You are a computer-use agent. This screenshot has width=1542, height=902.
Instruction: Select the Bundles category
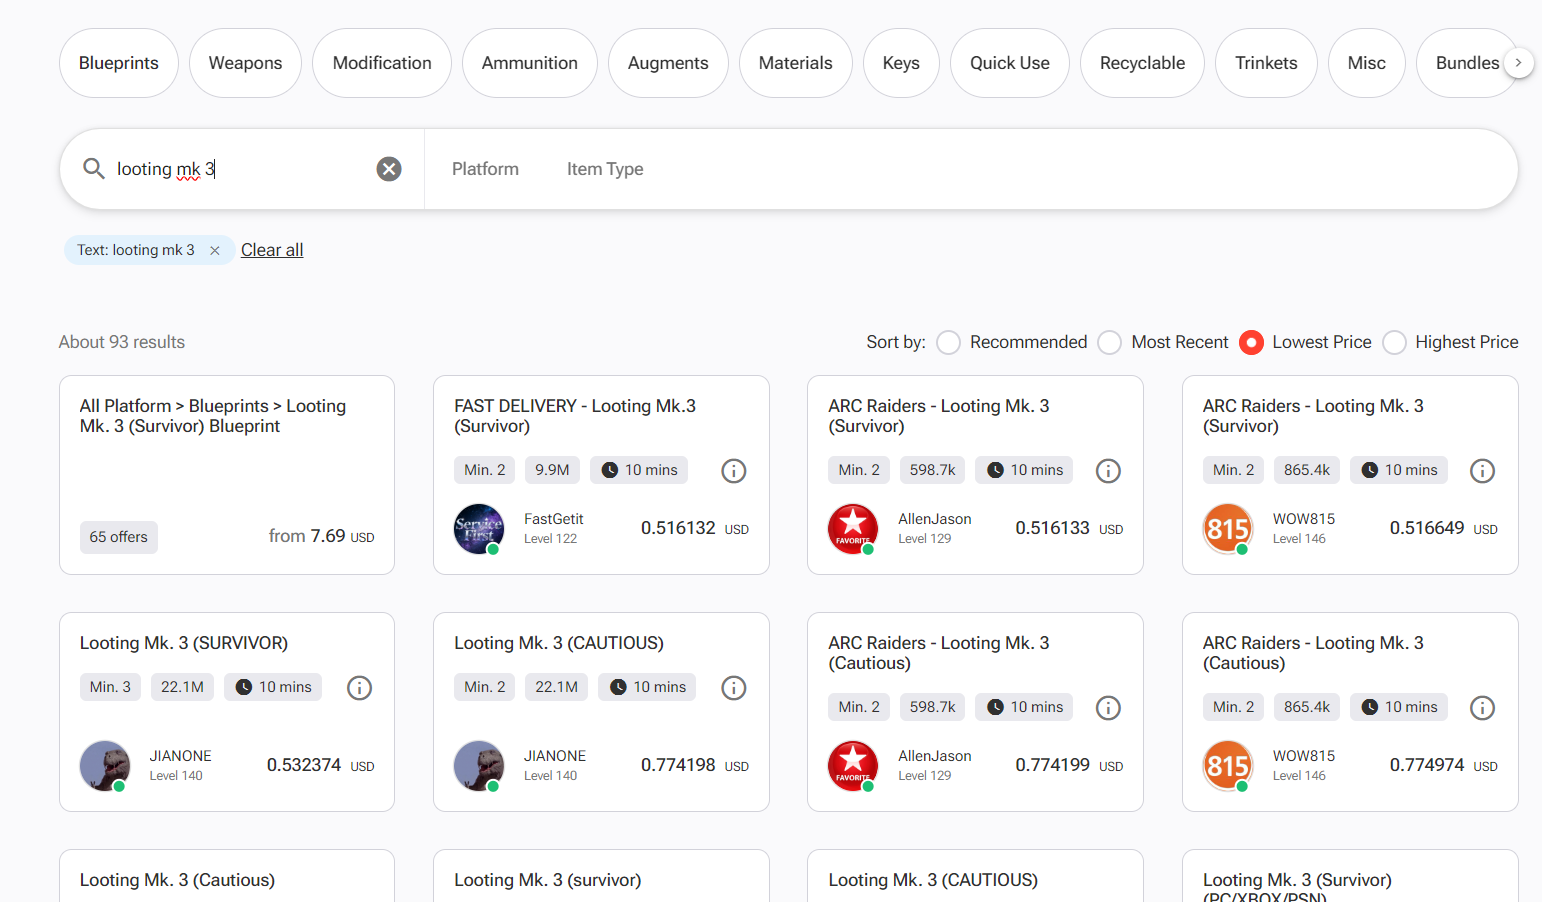point(1466,63)
